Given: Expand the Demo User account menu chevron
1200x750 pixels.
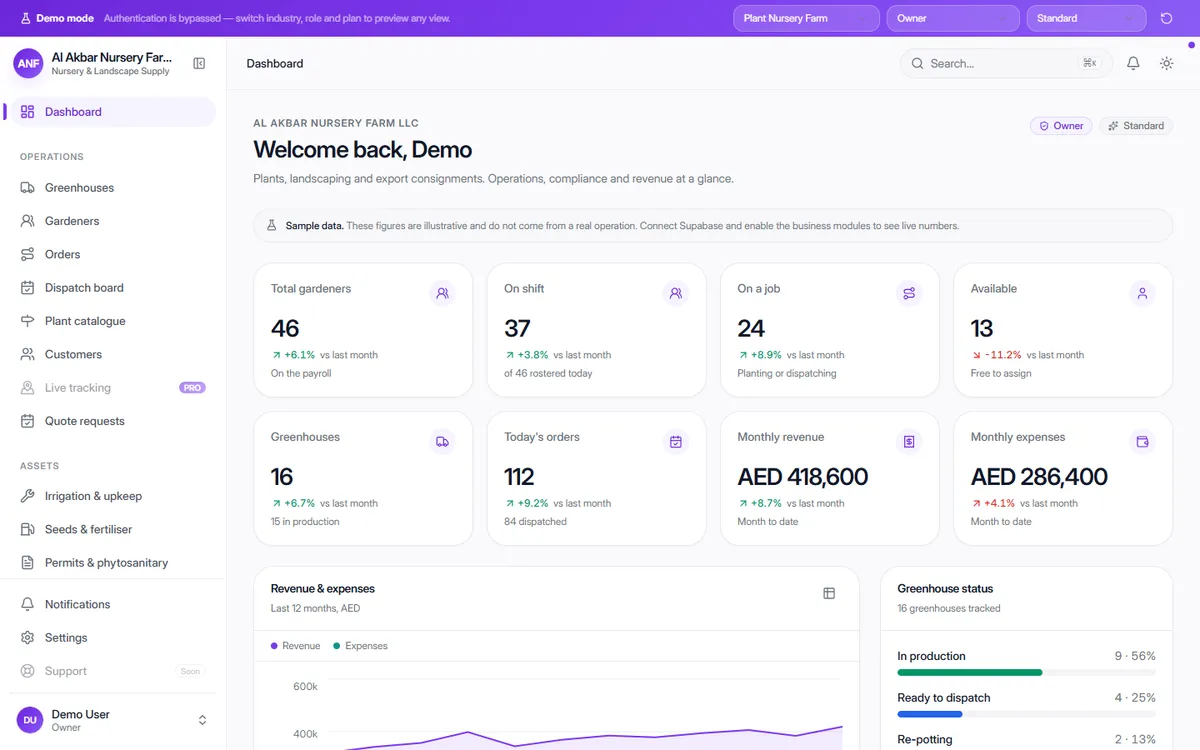Looking at the screenshot, I should point(202,720).
